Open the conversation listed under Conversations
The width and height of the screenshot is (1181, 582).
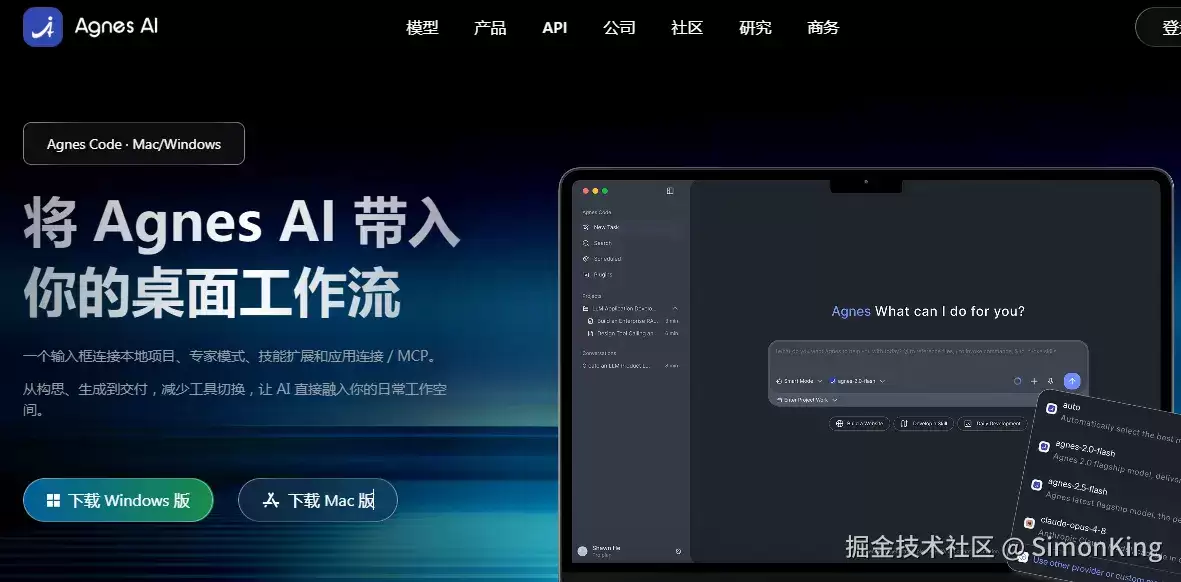coord(630,366)
